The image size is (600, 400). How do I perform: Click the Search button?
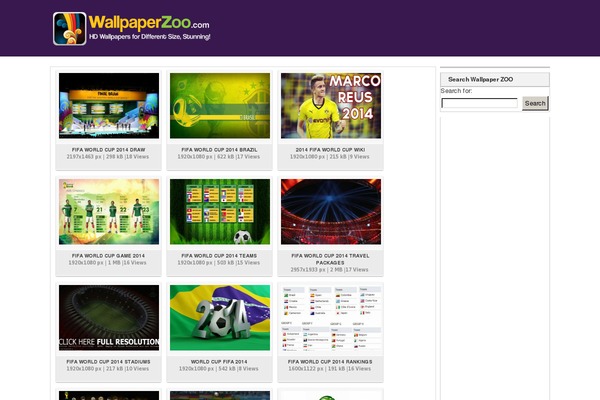click(535, 103)
